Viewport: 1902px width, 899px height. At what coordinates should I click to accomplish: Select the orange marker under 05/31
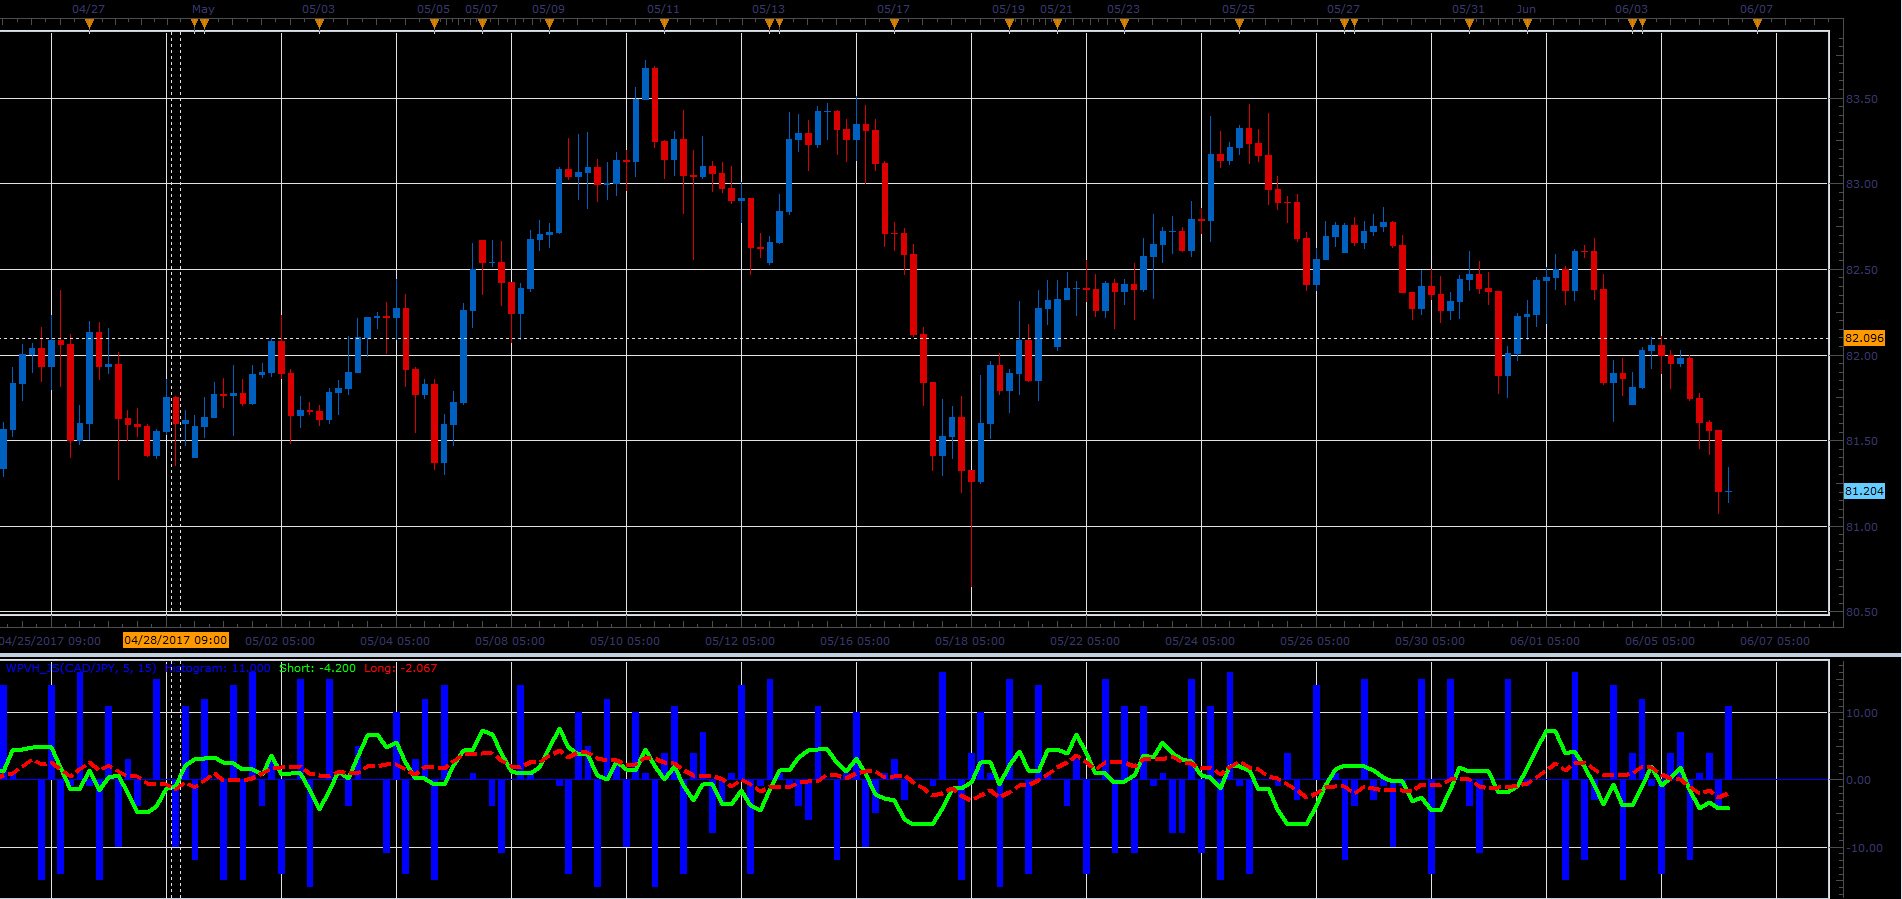1469,24
